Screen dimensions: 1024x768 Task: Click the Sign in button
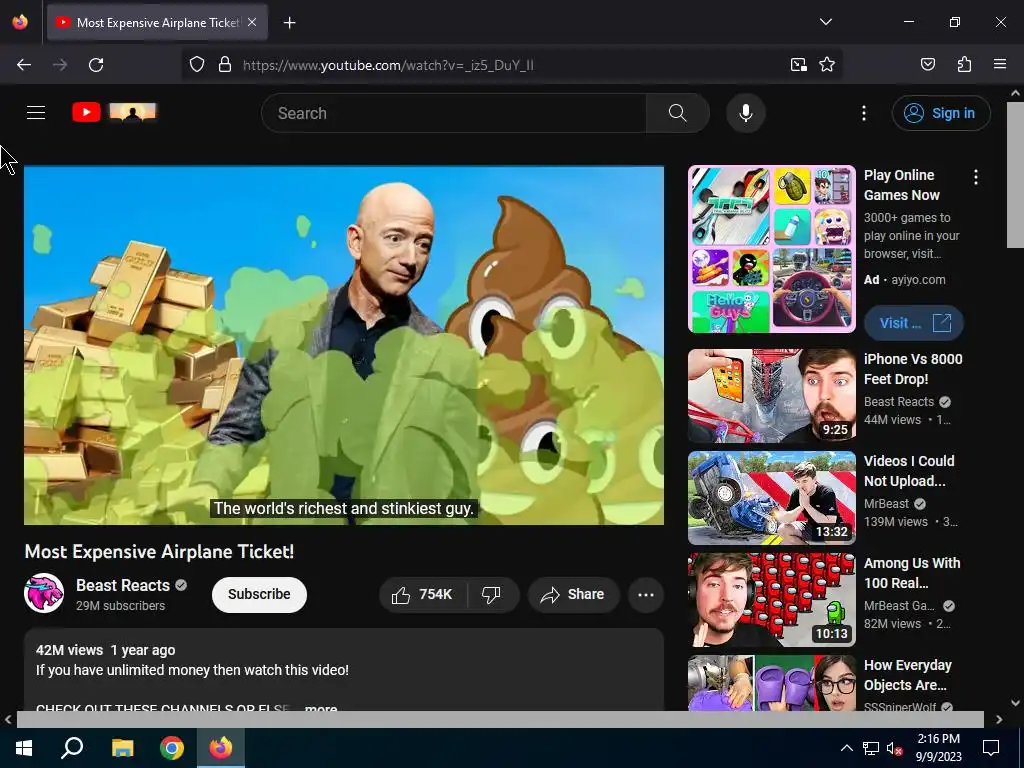pyautogui.click(x=940, y=113)
